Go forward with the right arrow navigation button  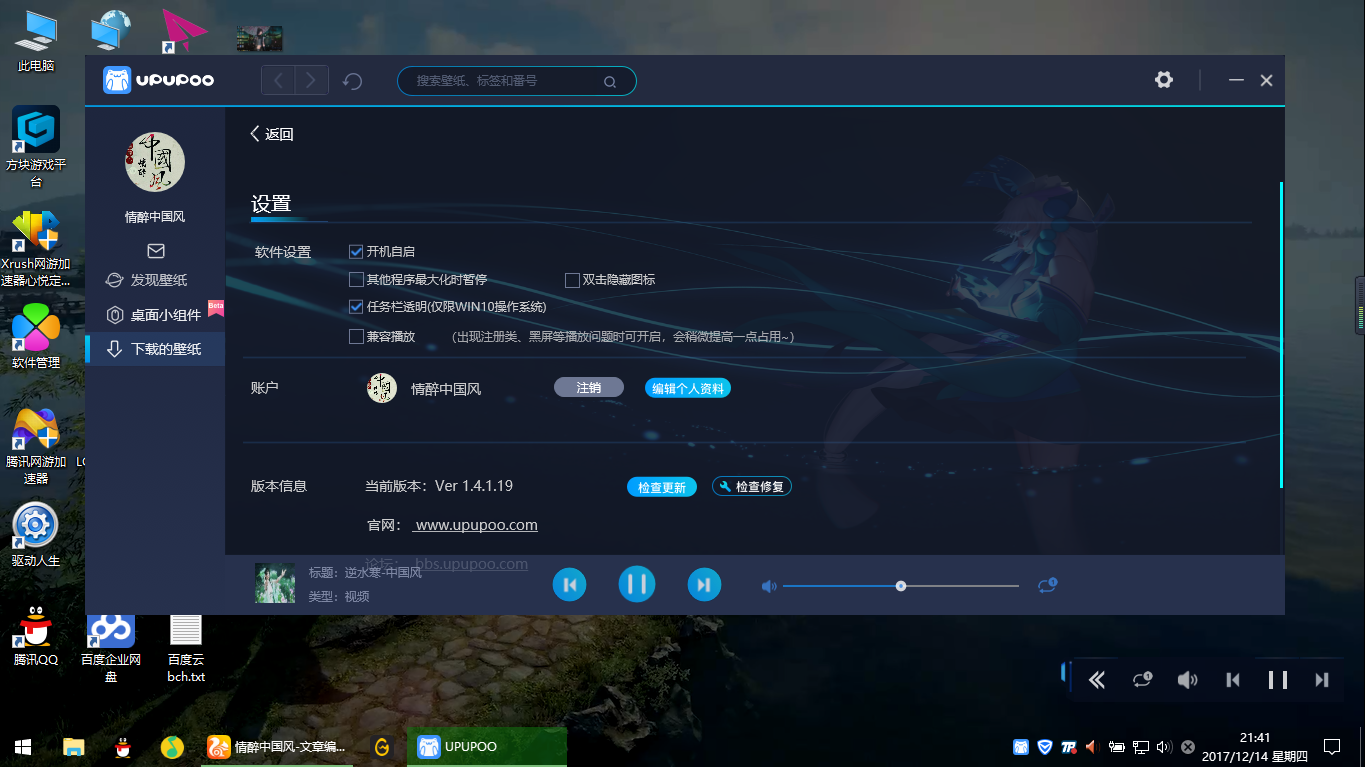pyautogui.click(x=312, y=80)
